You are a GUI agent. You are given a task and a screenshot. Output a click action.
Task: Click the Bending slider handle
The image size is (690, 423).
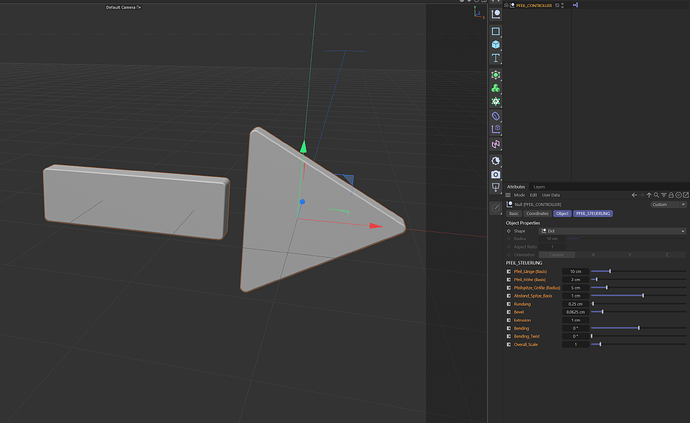click(x=639, y=328)
